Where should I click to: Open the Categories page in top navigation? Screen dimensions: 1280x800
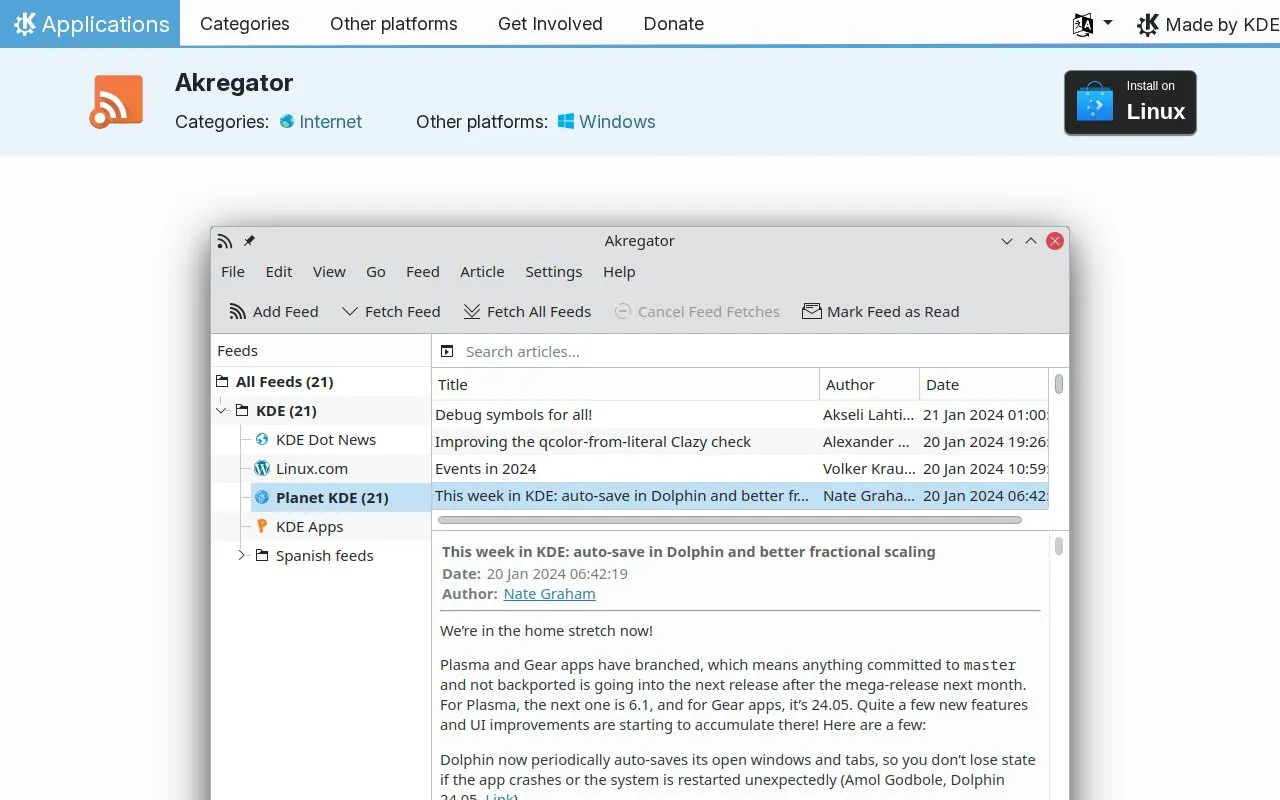tap(245, 24)
